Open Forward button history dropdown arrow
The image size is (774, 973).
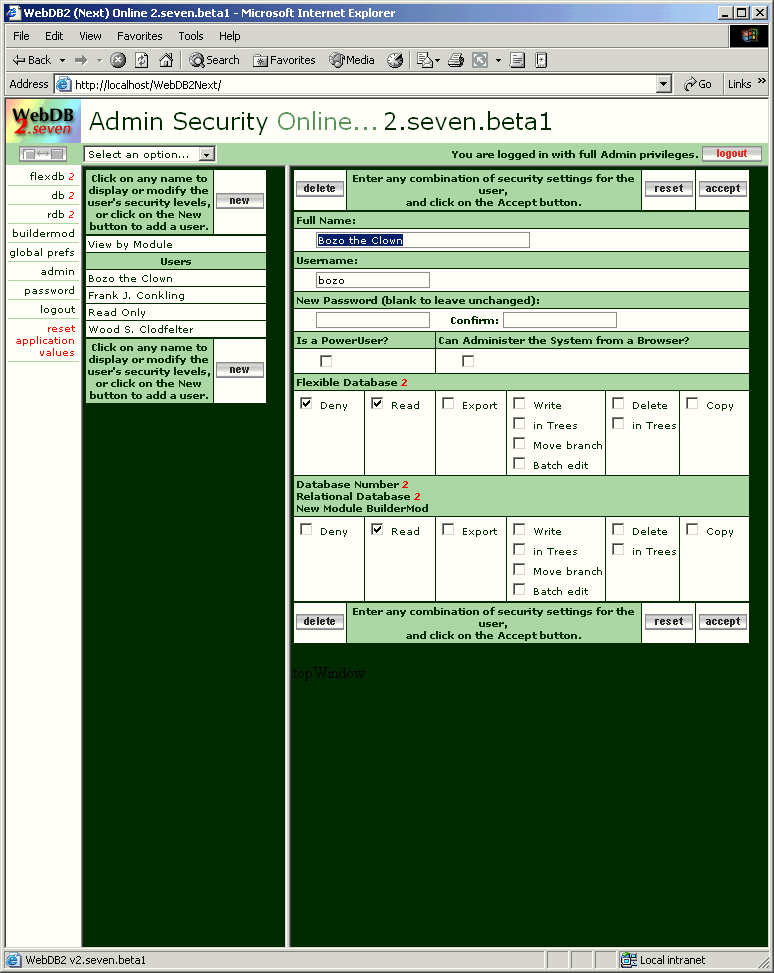[99, 60]
